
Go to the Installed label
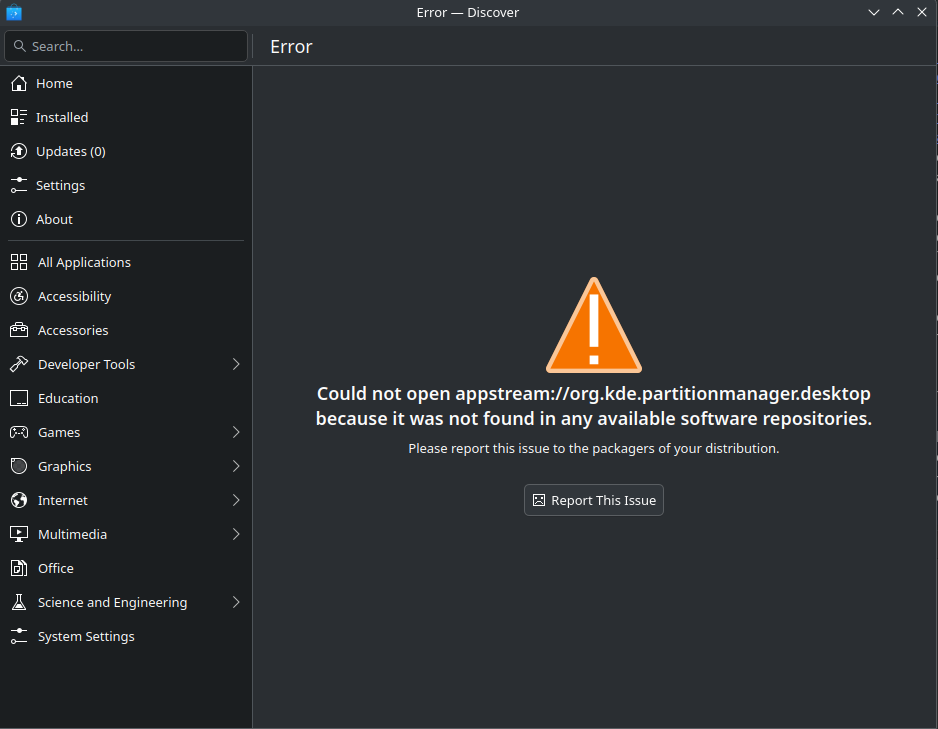coord(62,118)
